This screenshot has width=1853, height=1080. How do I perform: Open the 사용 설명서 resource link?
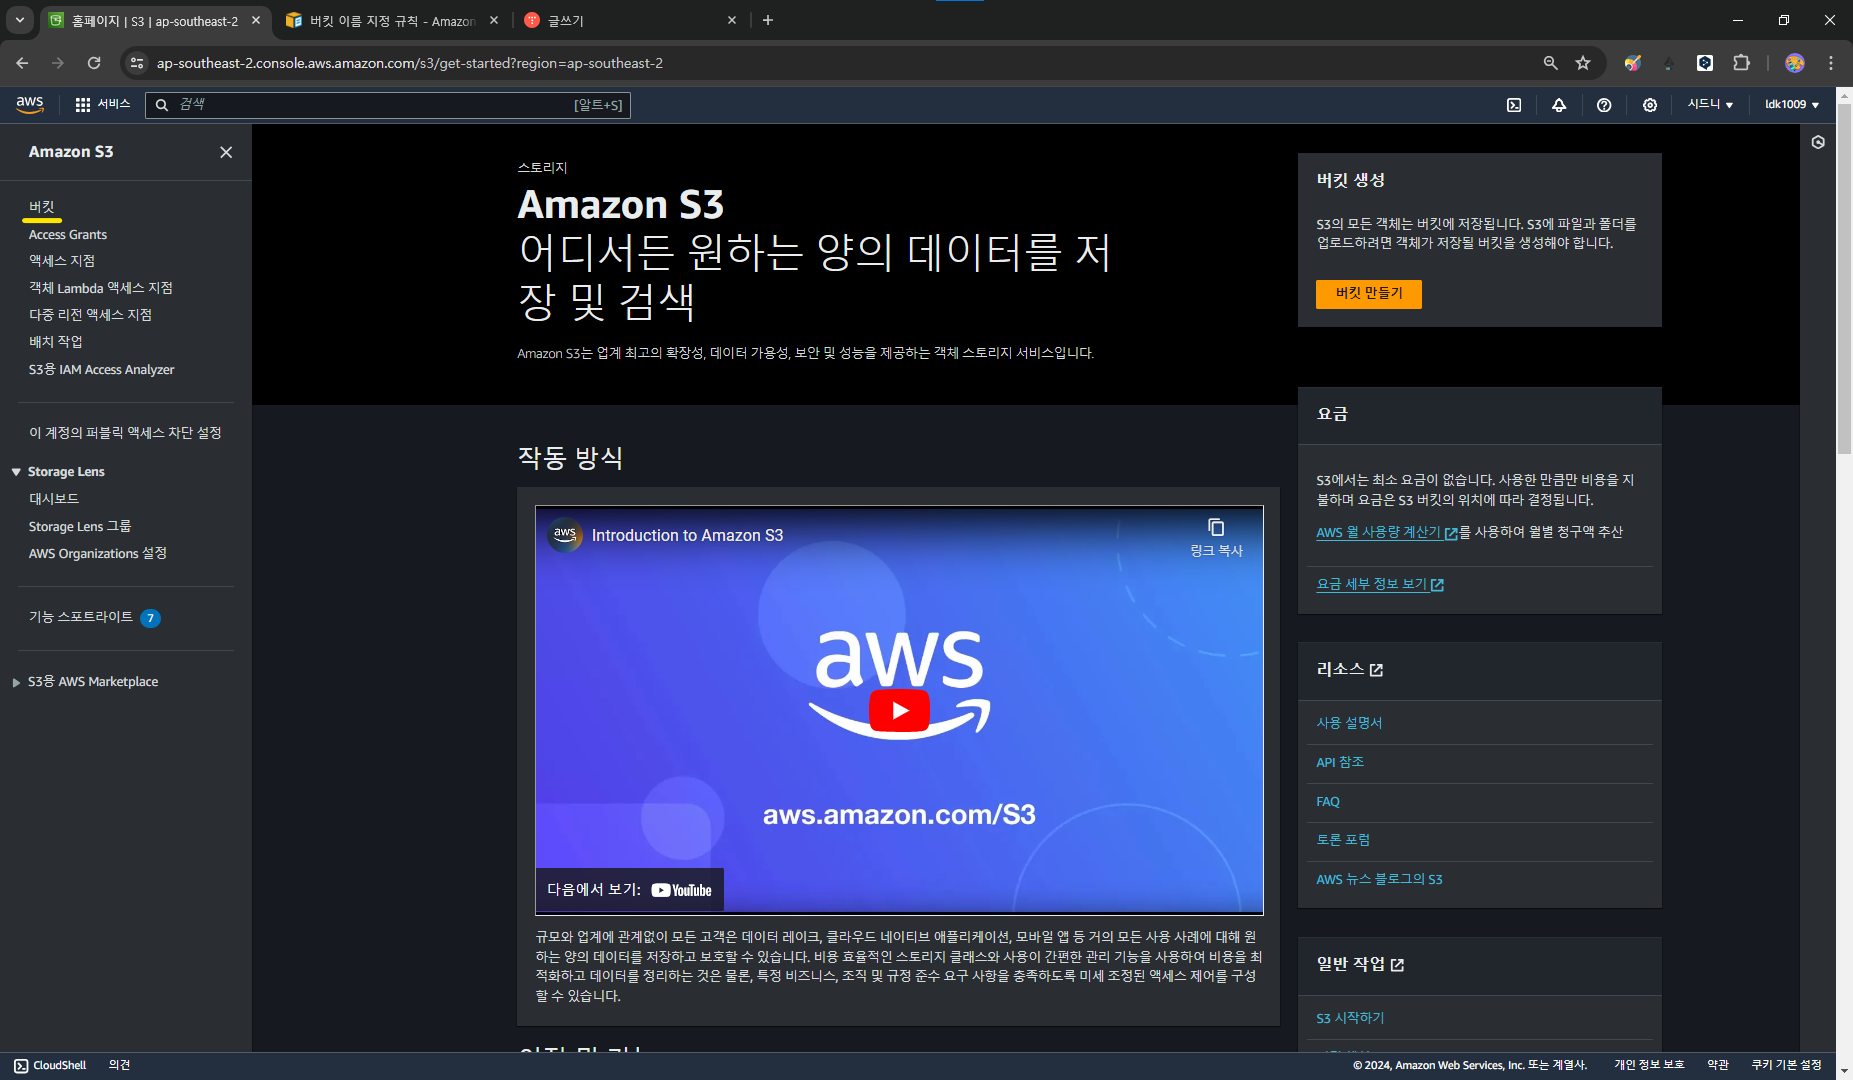1349,723
